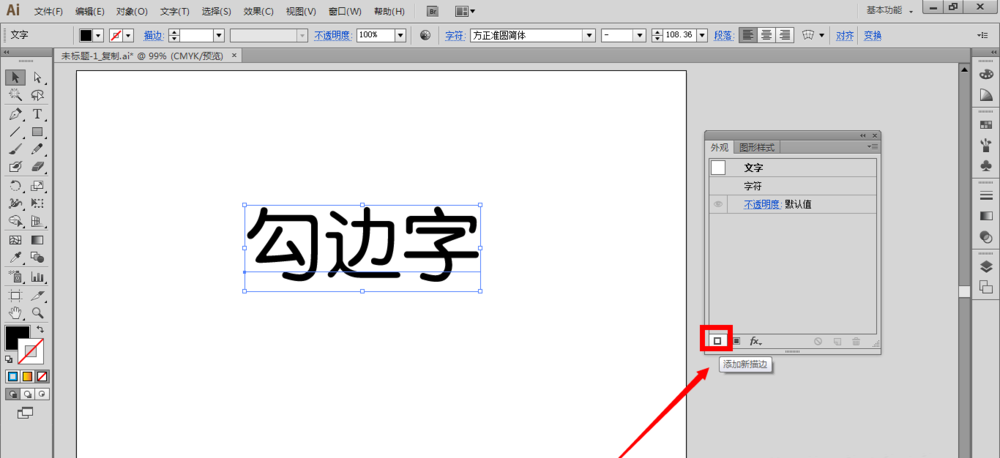The height and width of the screenshot is (458, 1000).
Task: Open stroke weight dropdown
Action: click(219, 36)
